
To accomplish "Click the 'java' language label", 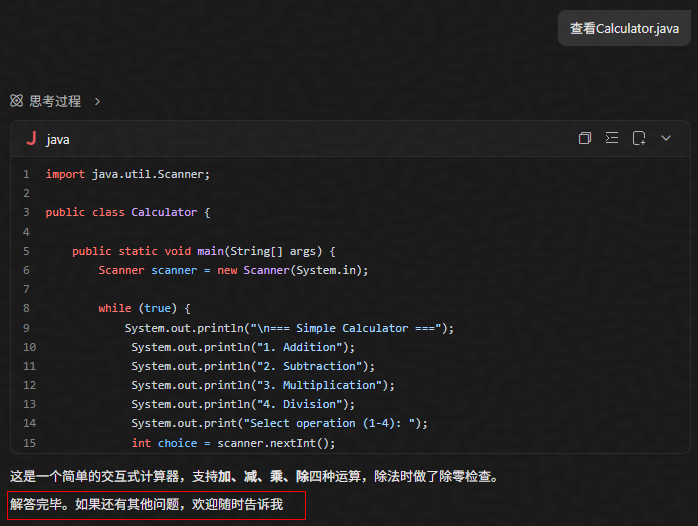I will pyautogui.click(x=58, y=140).
